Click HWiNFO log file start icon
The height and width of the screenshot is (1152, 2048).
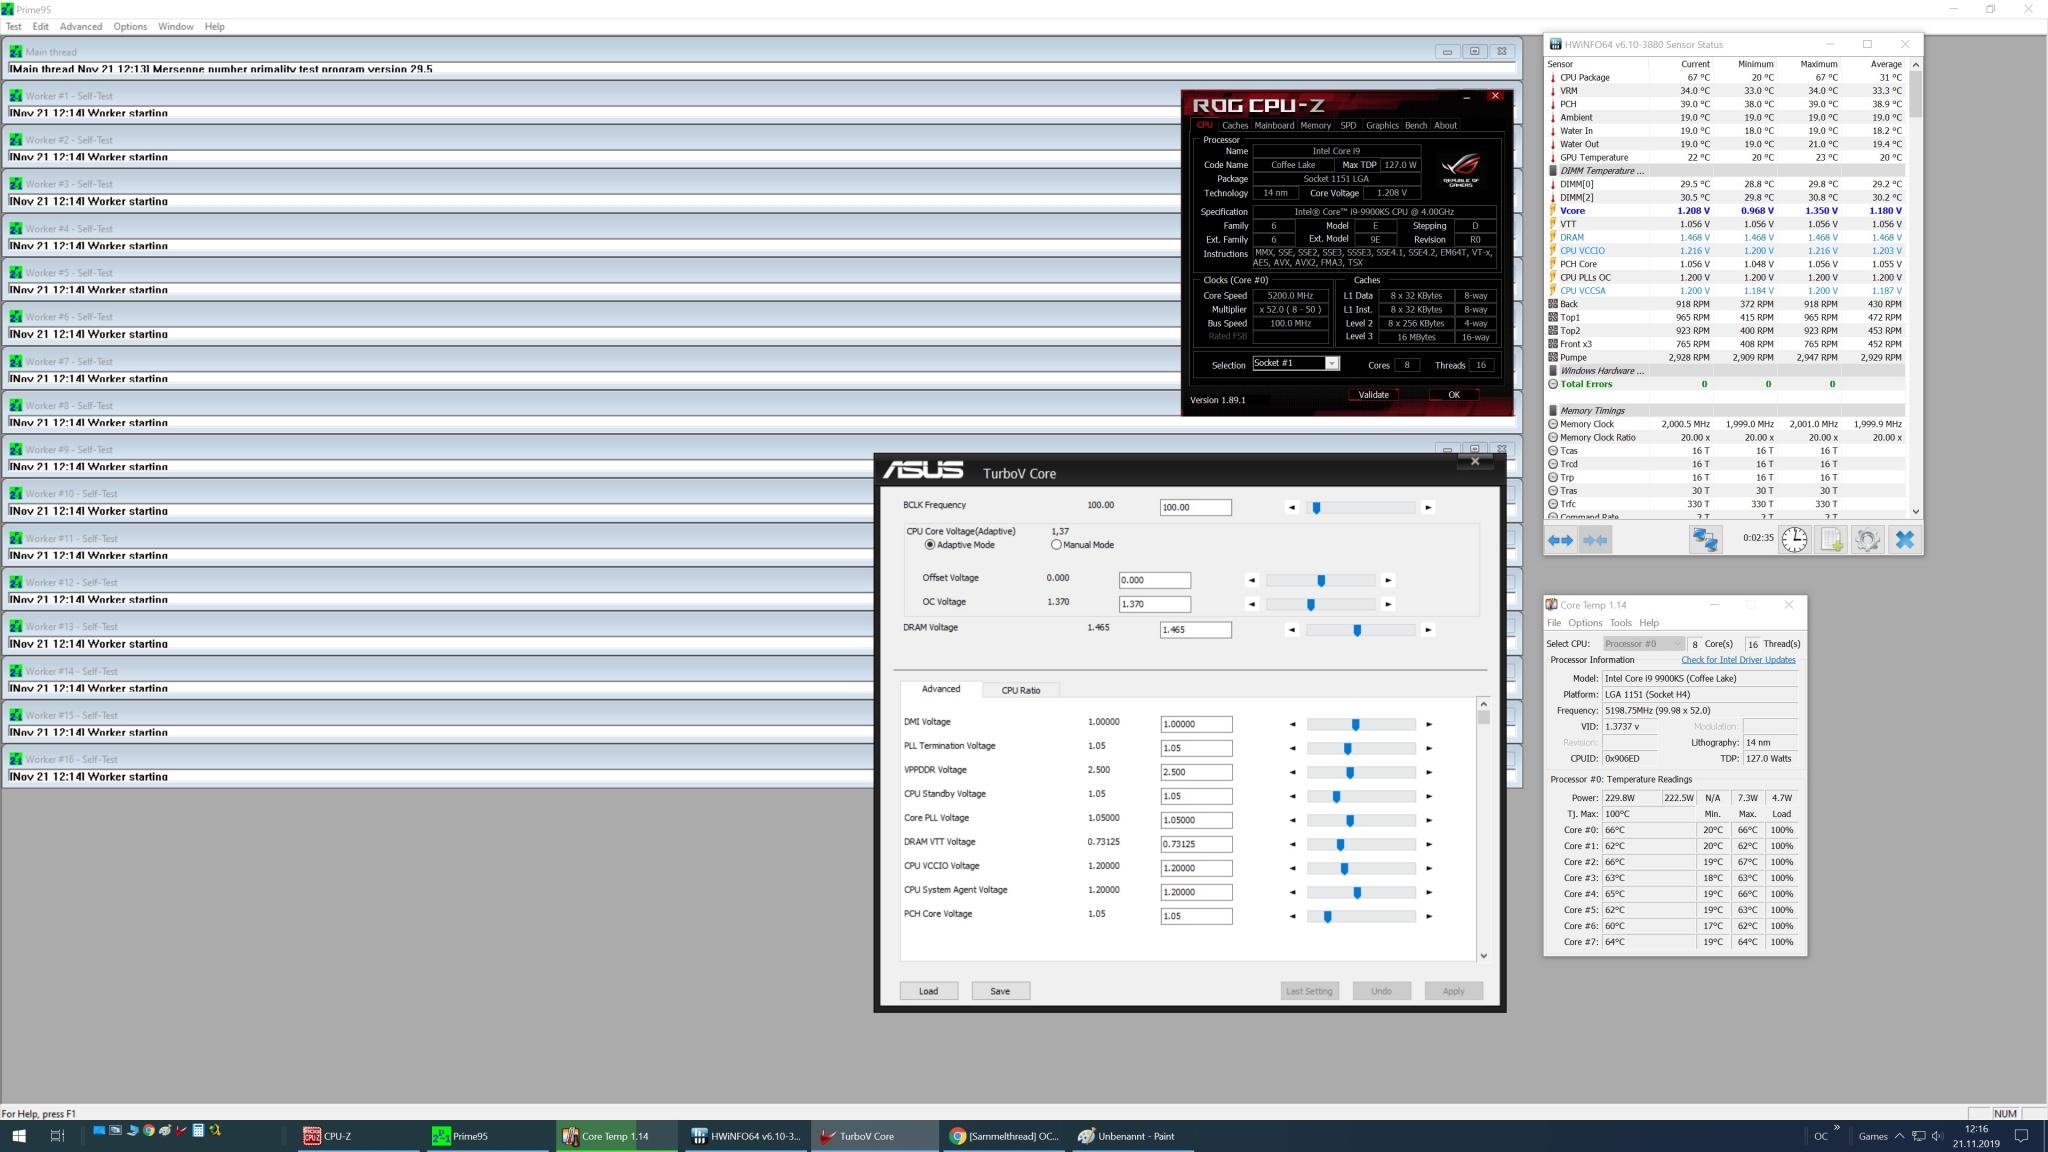(1831, 540)
